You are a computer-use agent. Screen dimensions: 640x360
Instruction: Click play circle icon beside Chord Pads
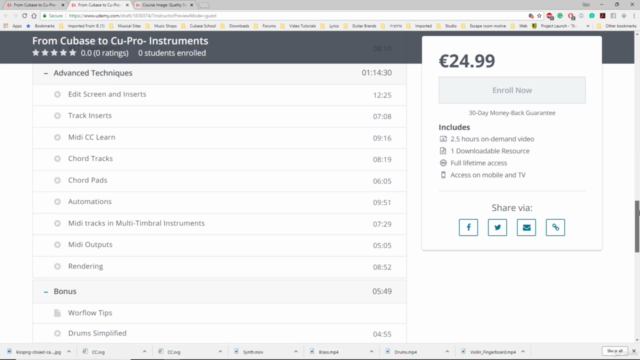point(57,180)
